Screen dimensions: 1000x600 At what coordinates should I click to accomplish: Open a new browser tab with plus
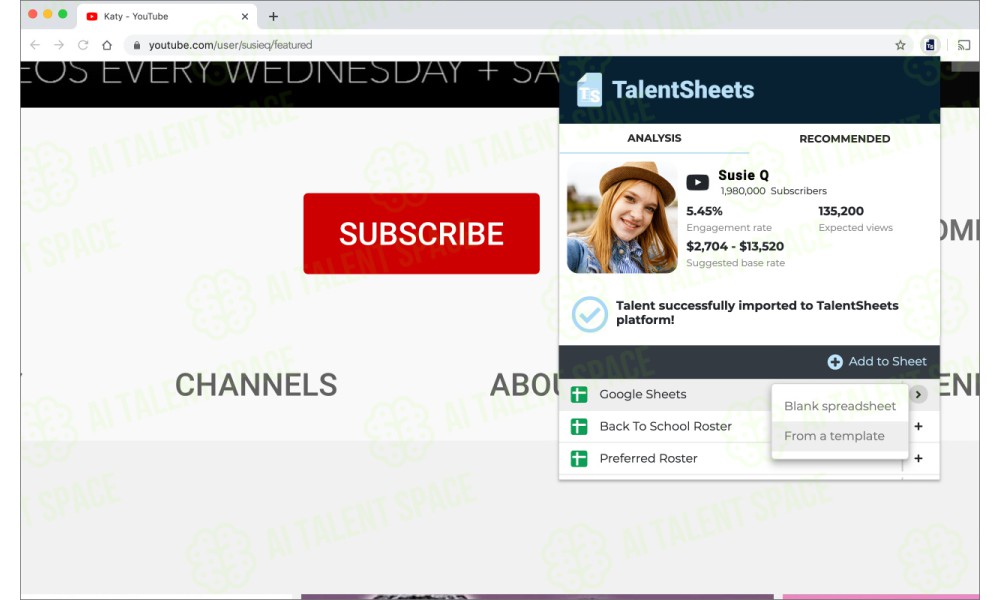pos(273,17)
